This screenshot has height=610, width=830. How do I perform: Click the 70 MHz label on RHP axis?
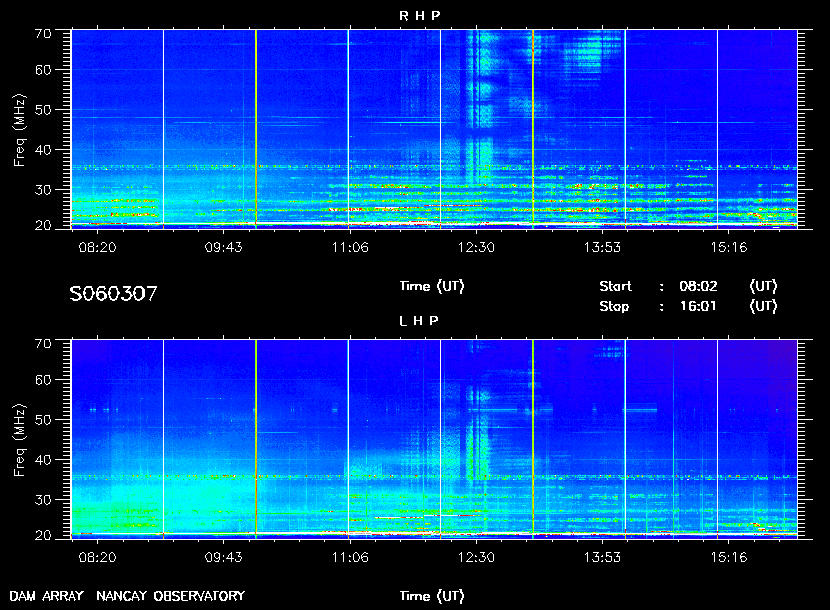(x=43, y=34)
